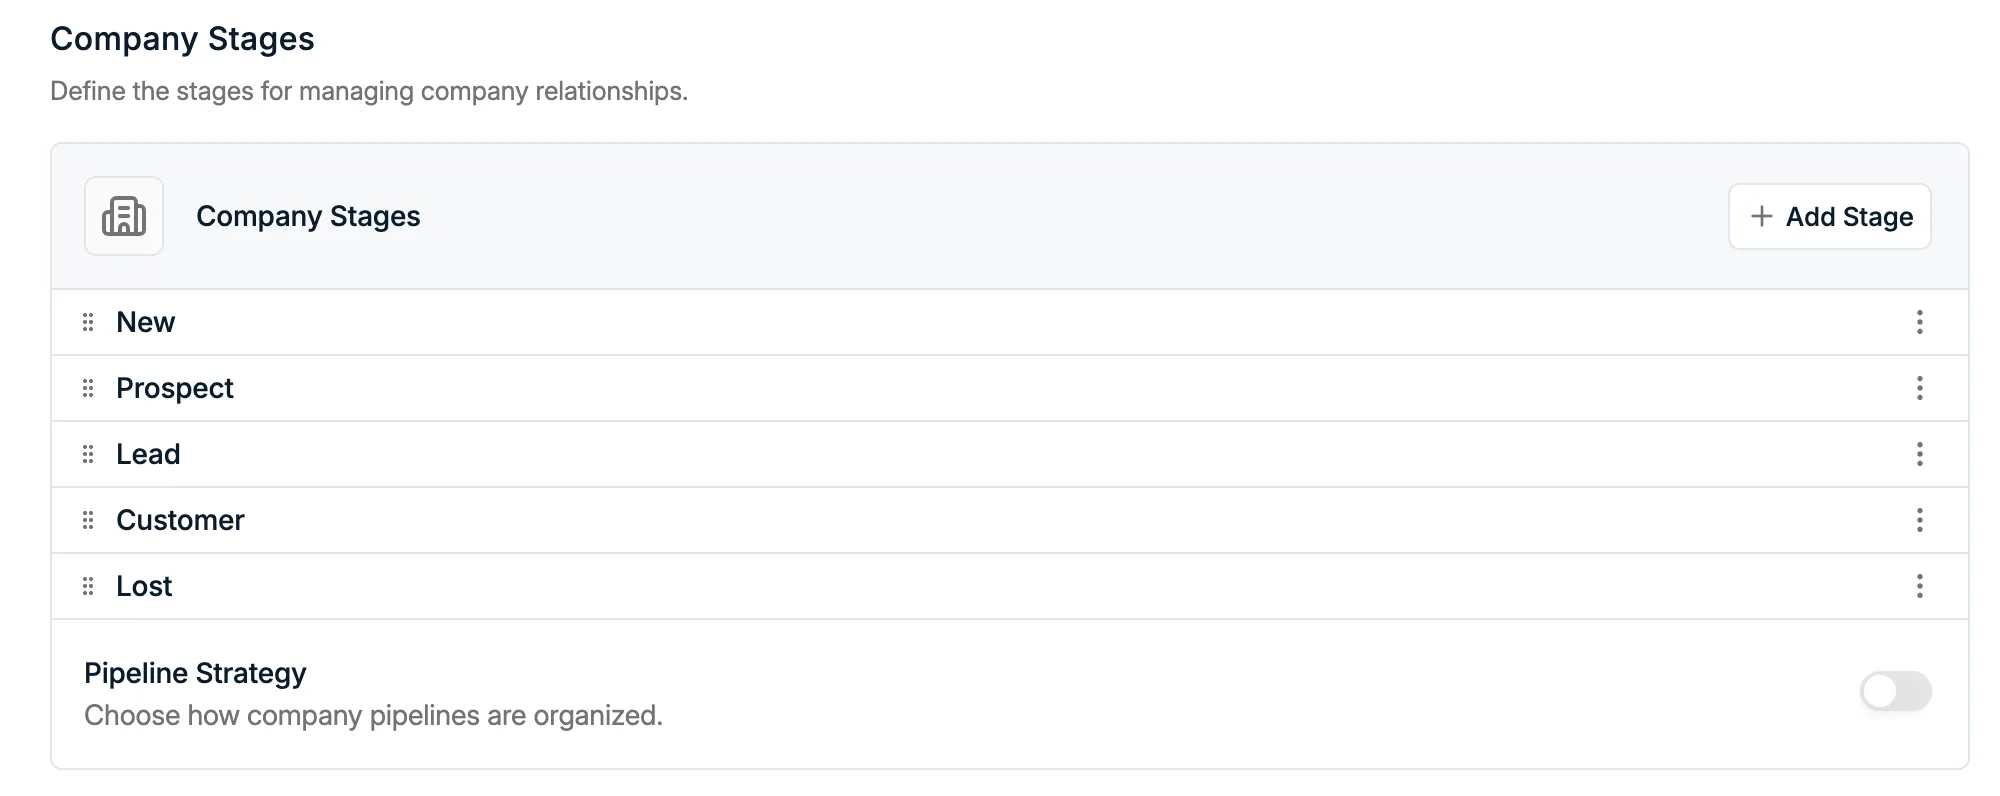Select the Prospect stage row
This screenshot has height=796, width=2000.
(1010, 388)
